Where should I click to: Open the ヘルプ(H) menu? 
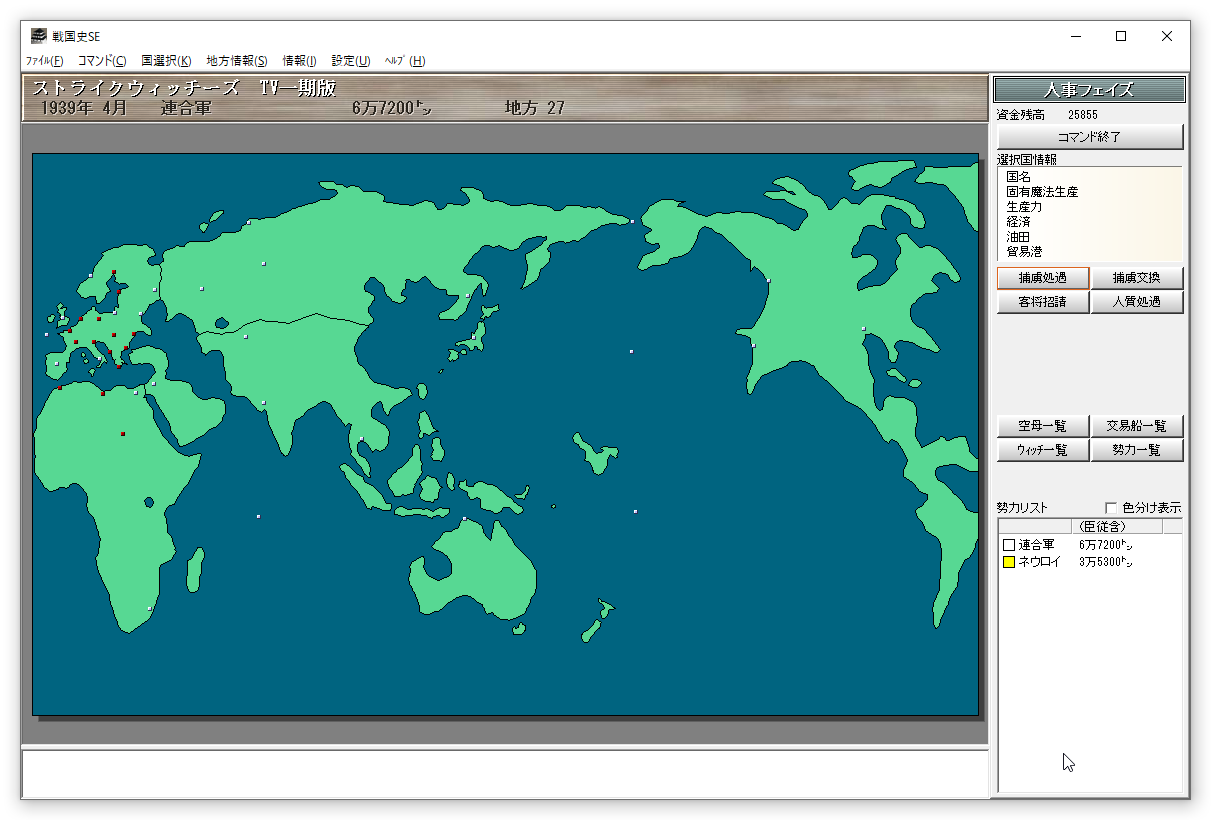(405, 61)
